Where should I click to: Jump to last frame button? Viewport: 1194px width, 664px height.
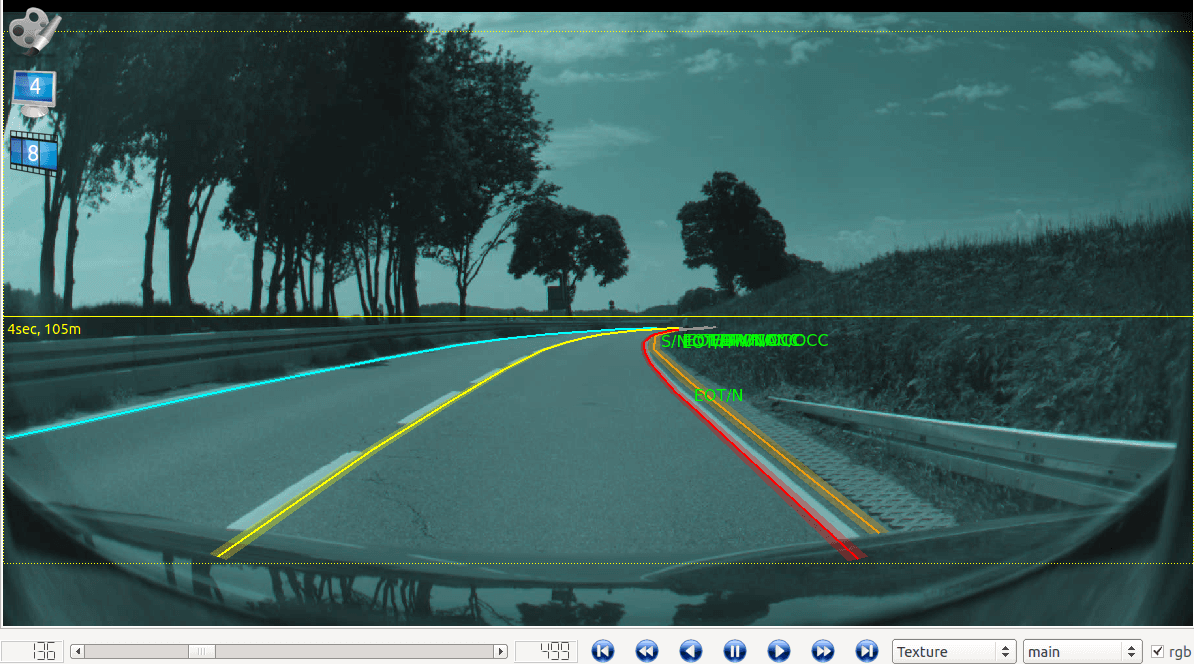pyautogui.click(x=867, y=651)
